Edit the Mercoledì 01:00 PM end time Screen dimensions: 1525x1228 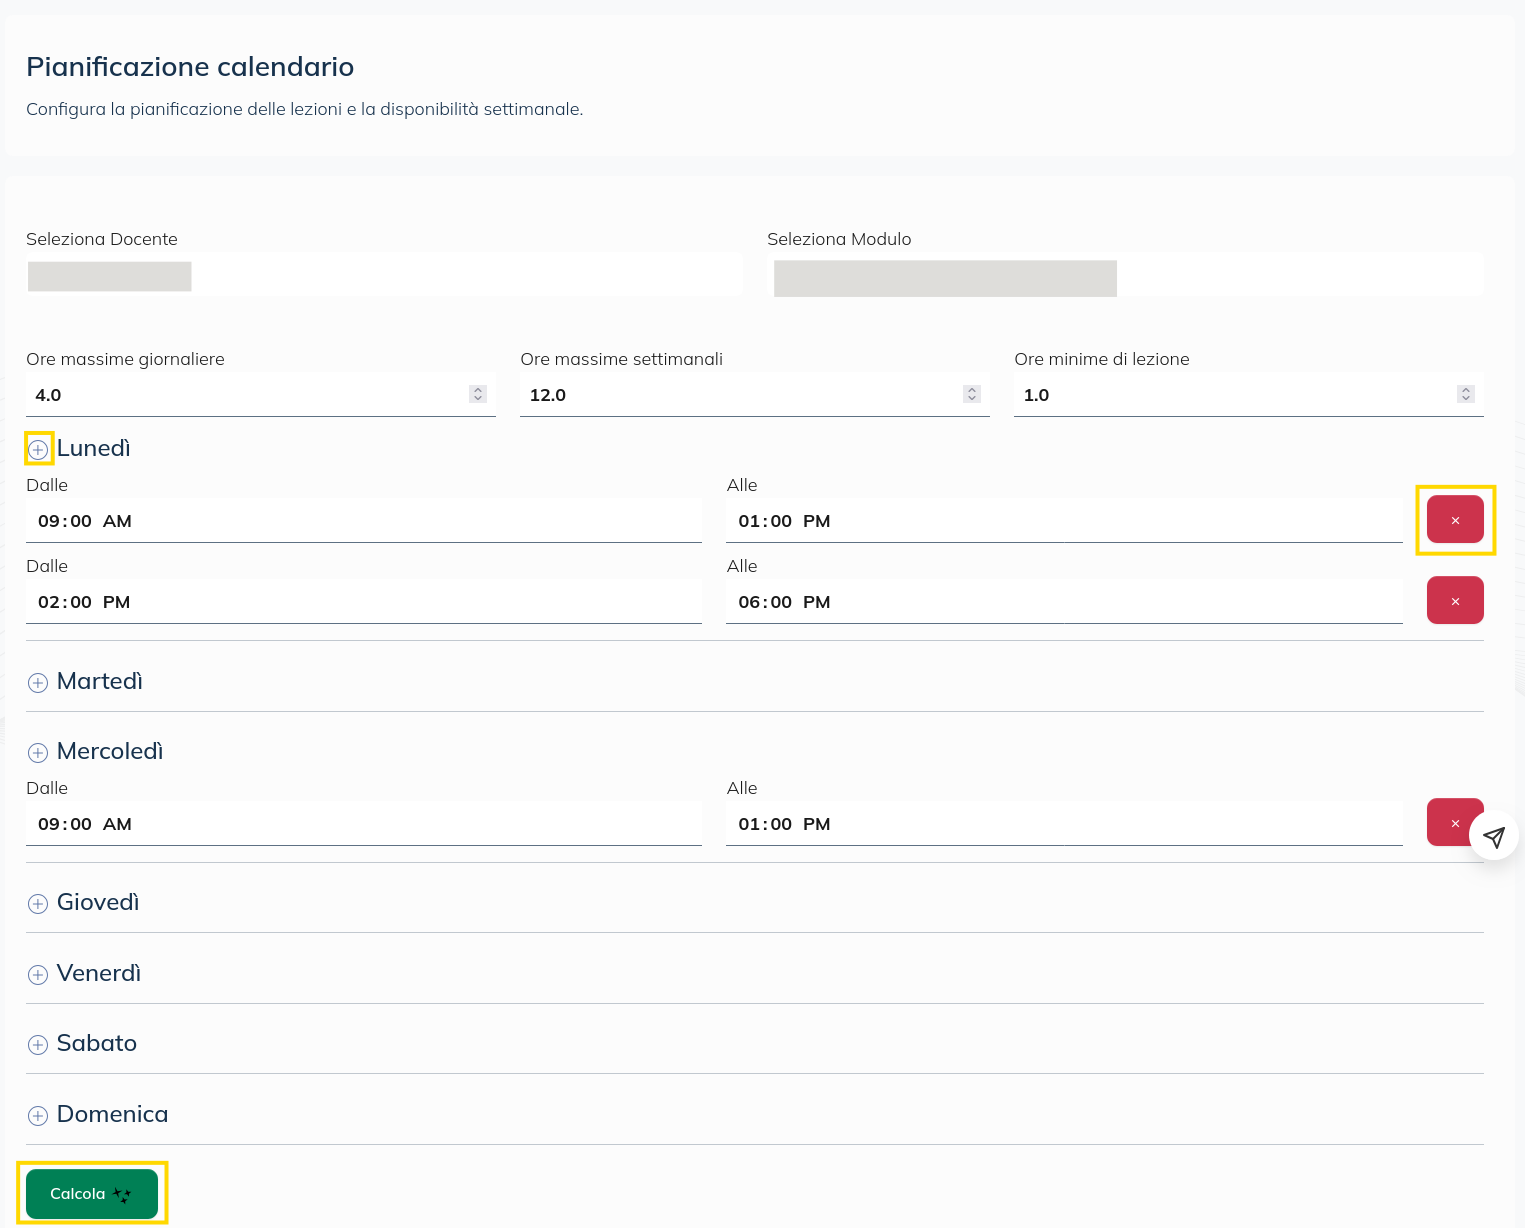click(1064, 823)
